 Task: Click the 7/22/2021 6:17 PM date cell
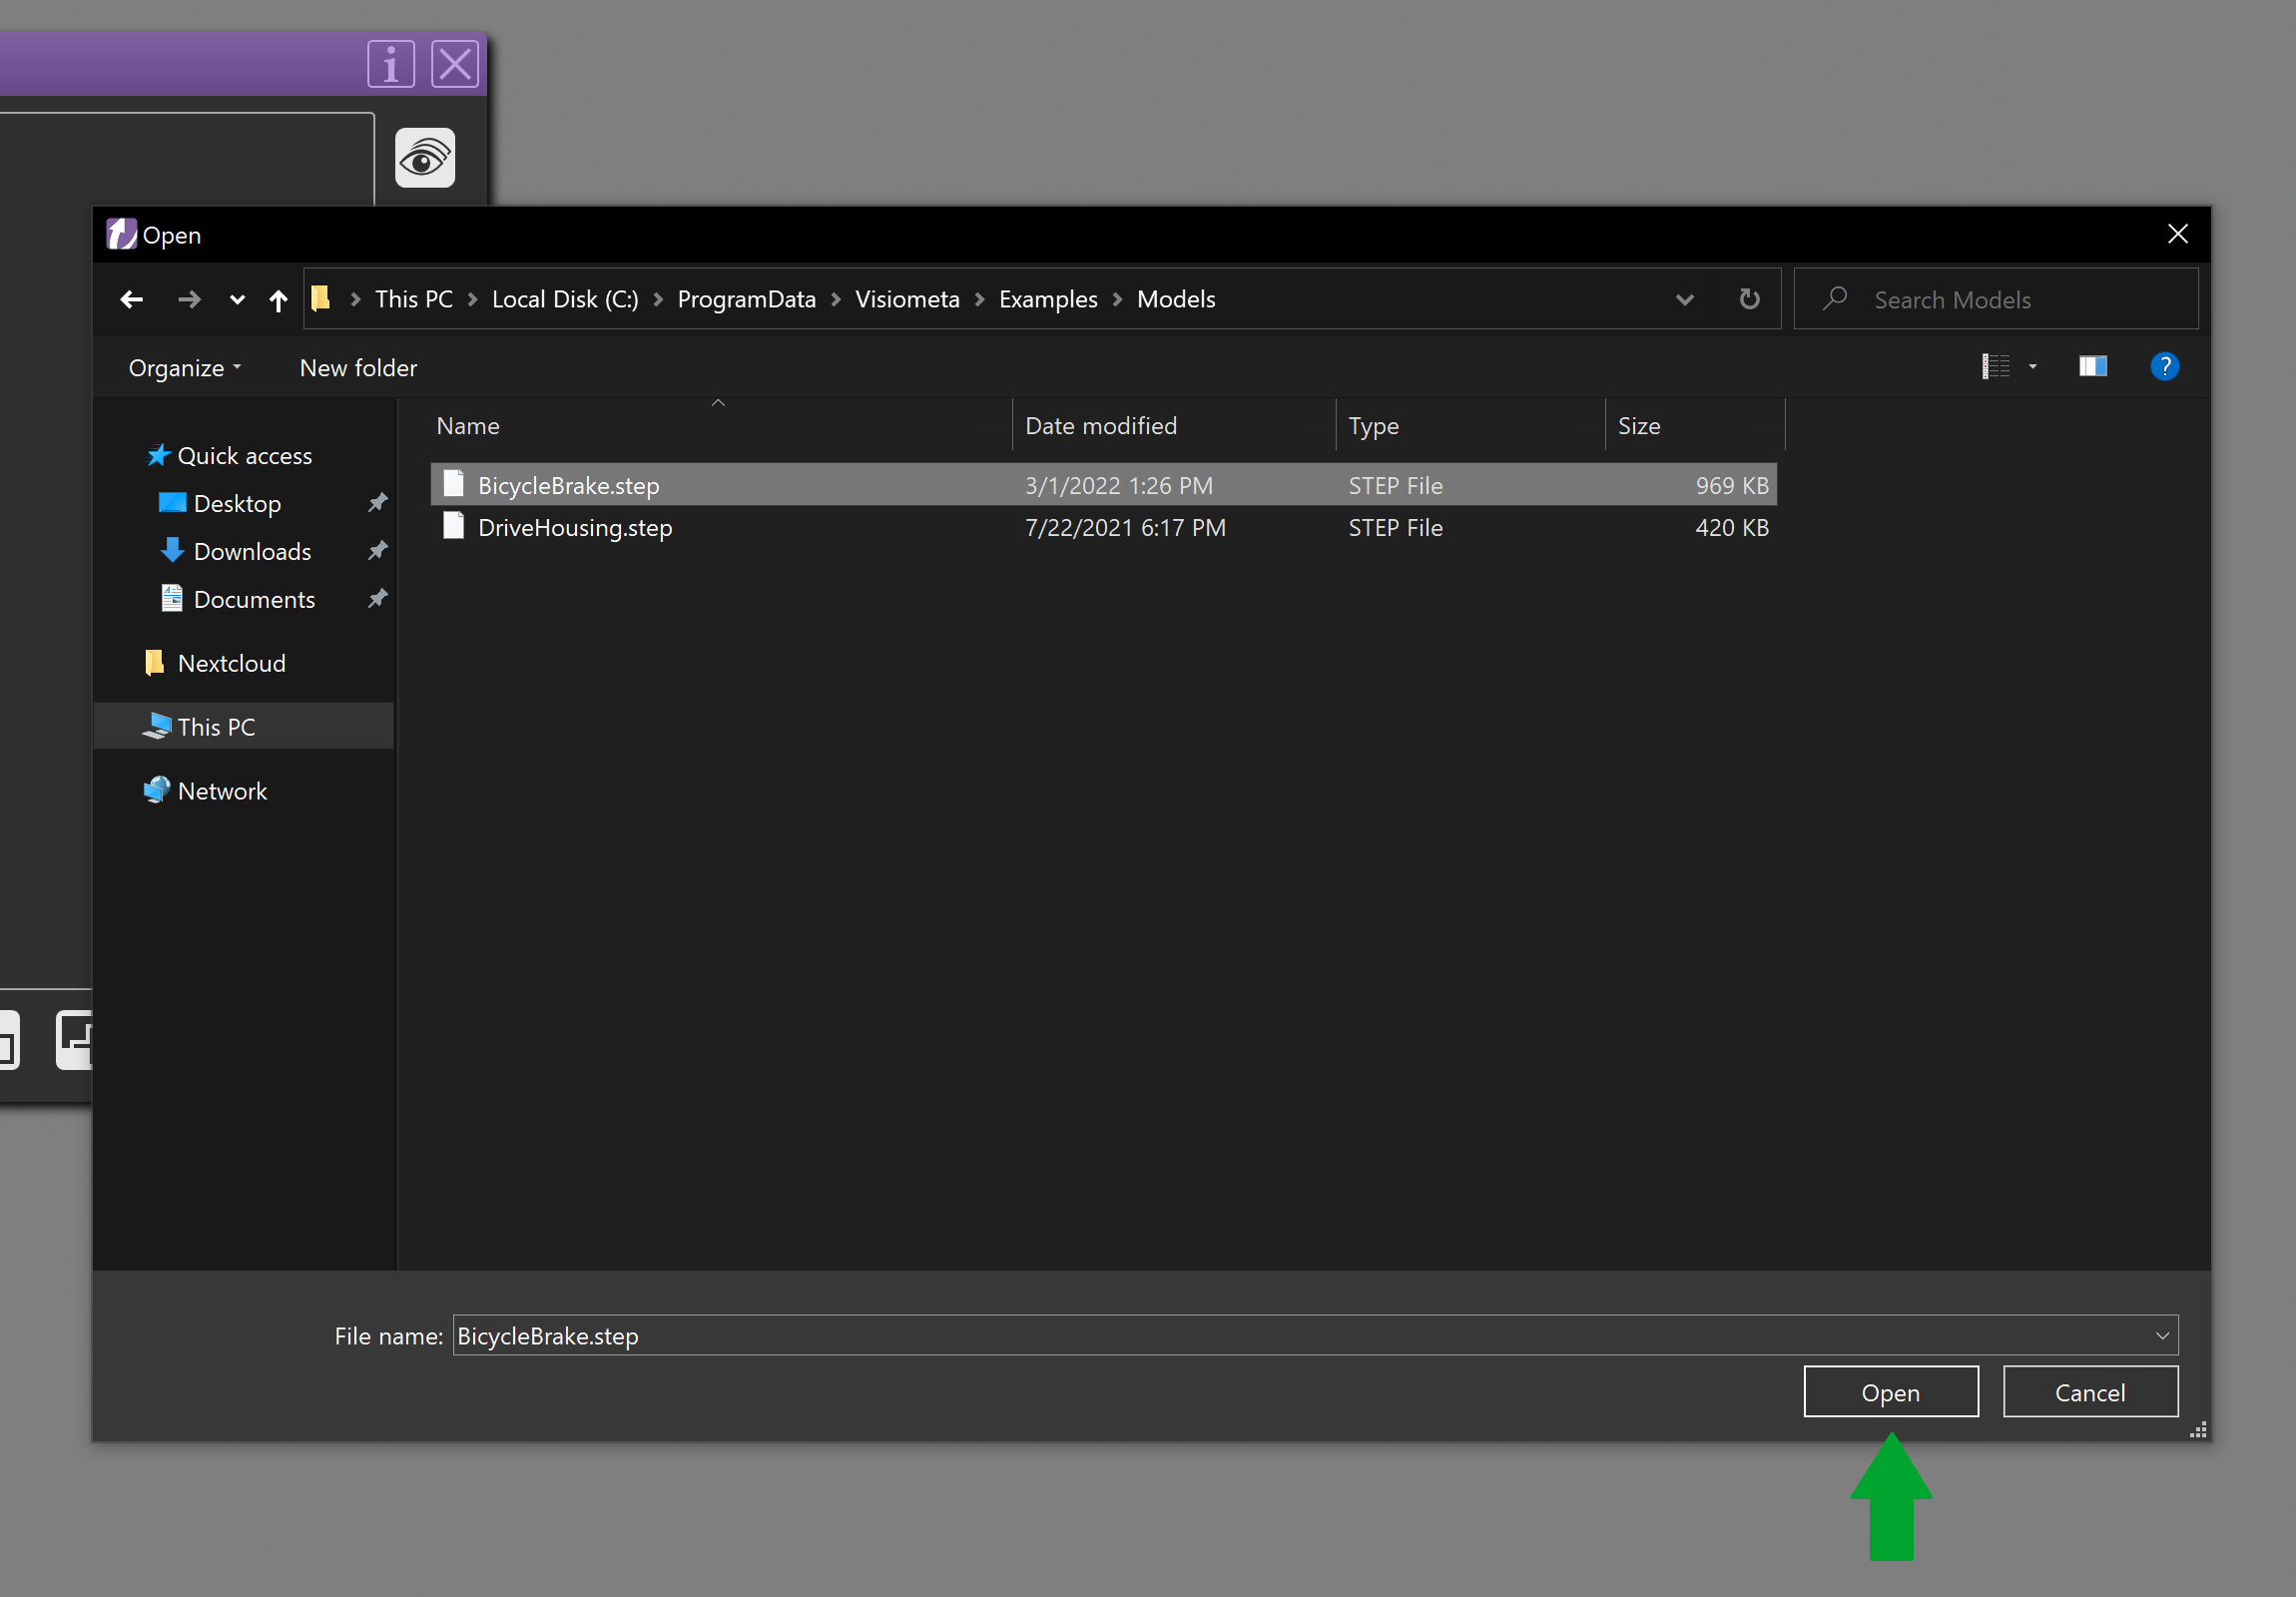point(1125,528)
